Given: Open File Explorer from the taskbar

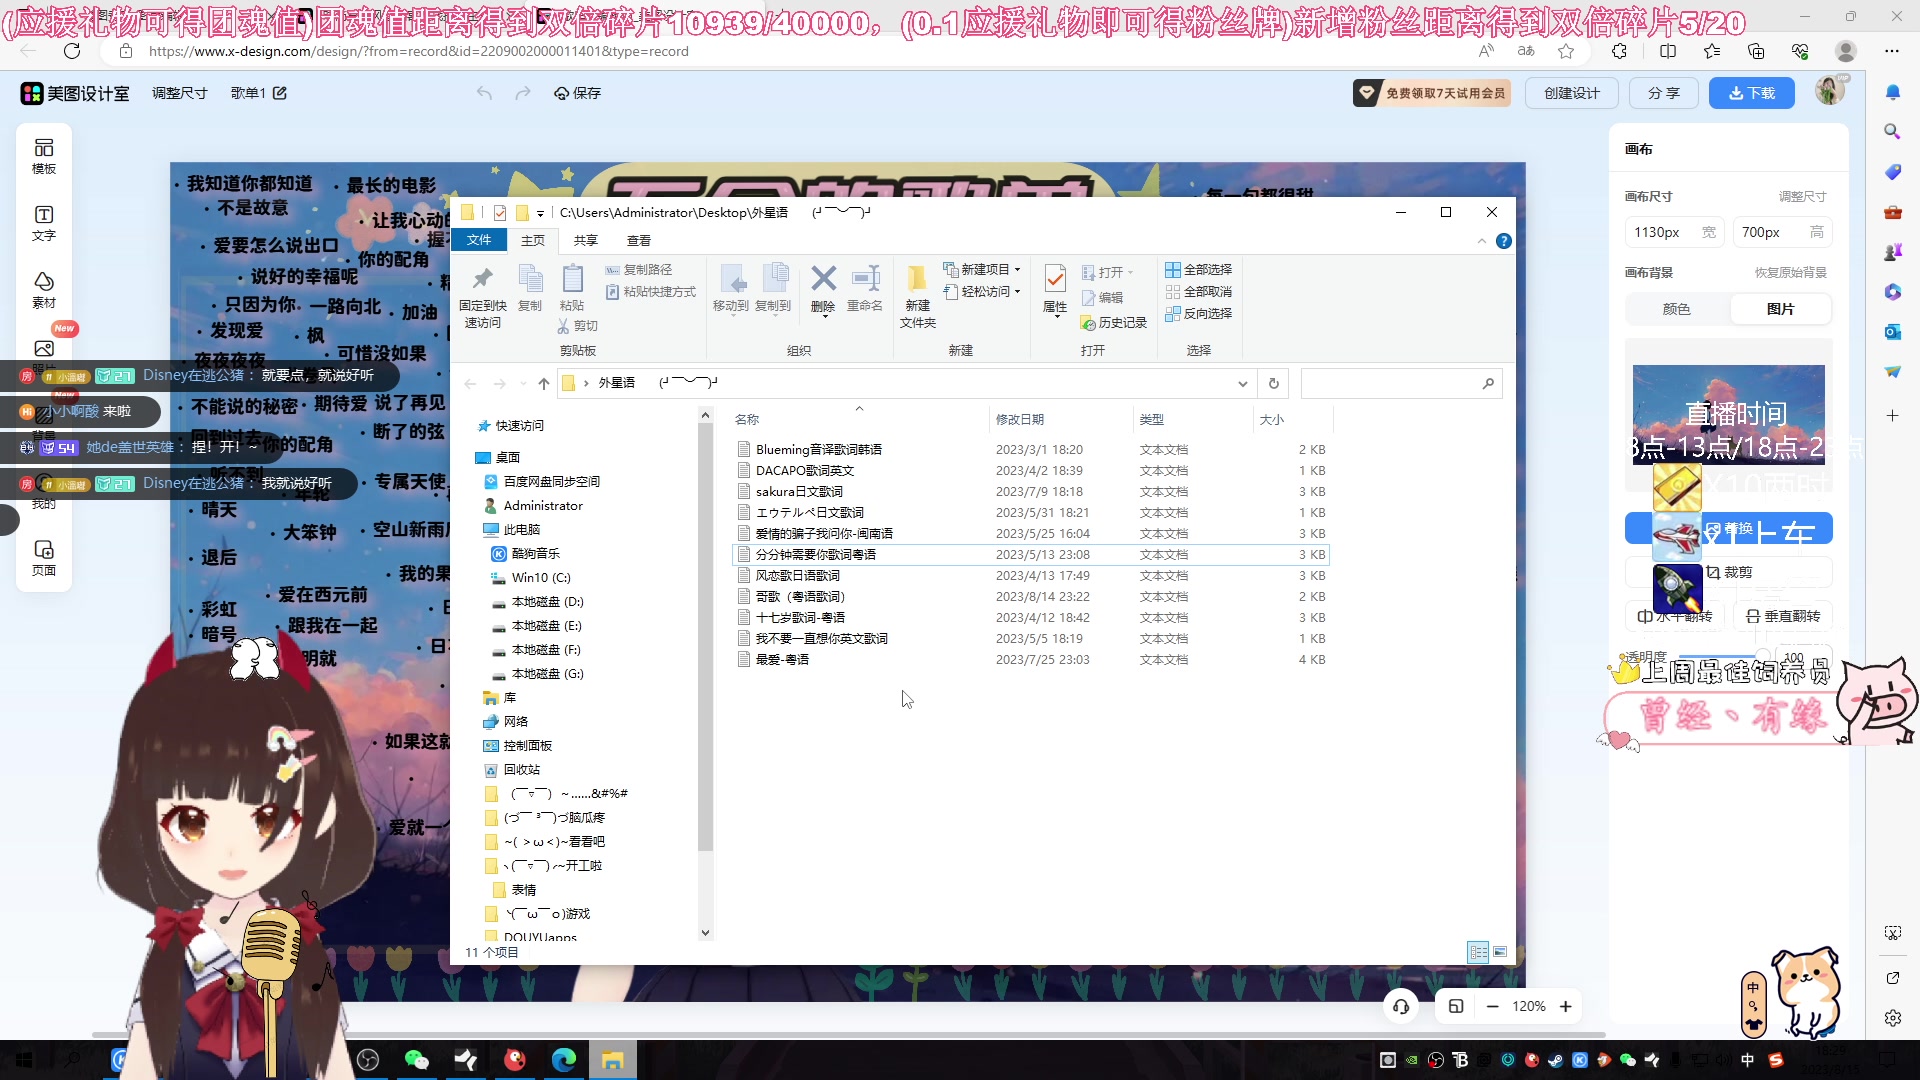Looking at the screenshot, I should click(613, 1060).
